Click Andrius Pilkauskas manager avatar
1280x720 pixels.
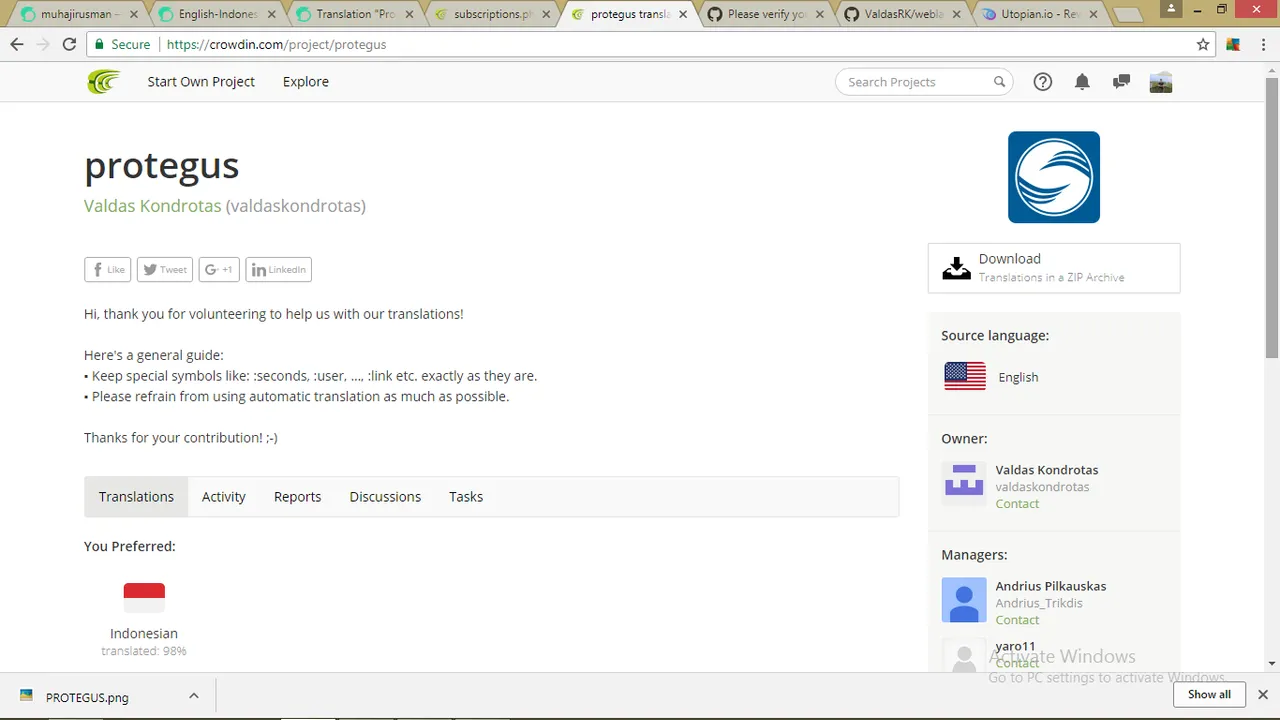[x=964, y=600]
